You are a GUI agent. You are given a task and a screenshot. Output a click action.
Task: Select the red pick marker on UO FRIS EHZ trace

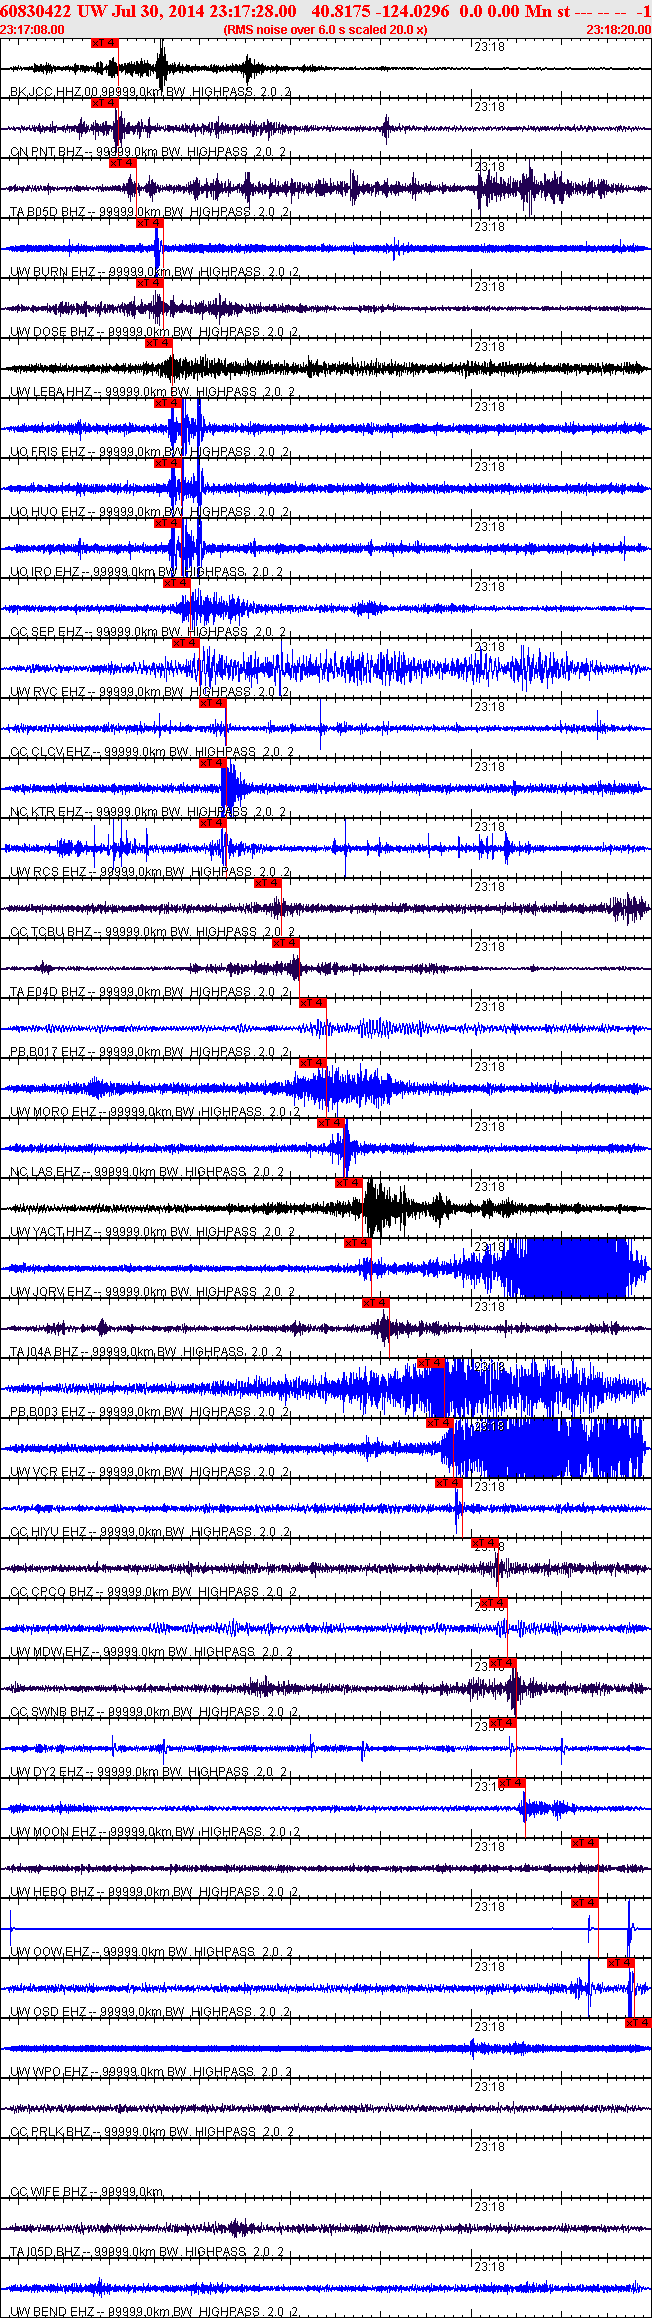pos(167,403)
